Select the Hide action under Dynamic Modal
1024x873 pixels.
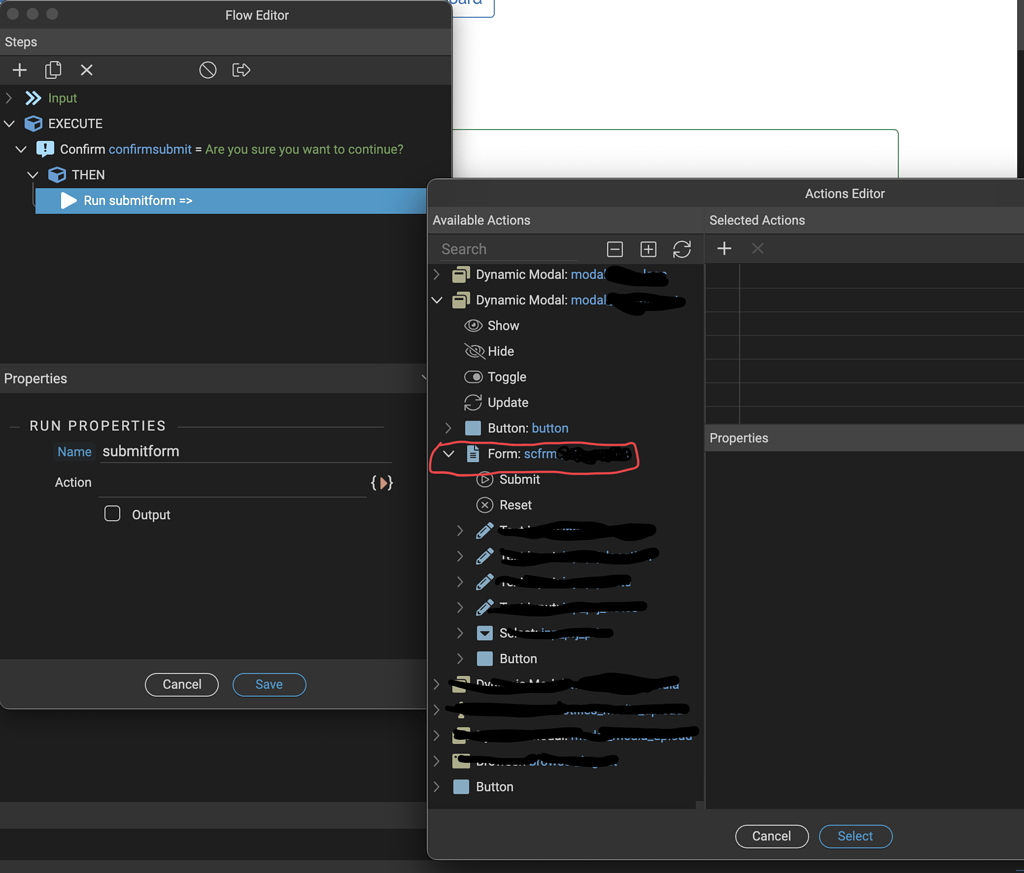pos(500,351)
